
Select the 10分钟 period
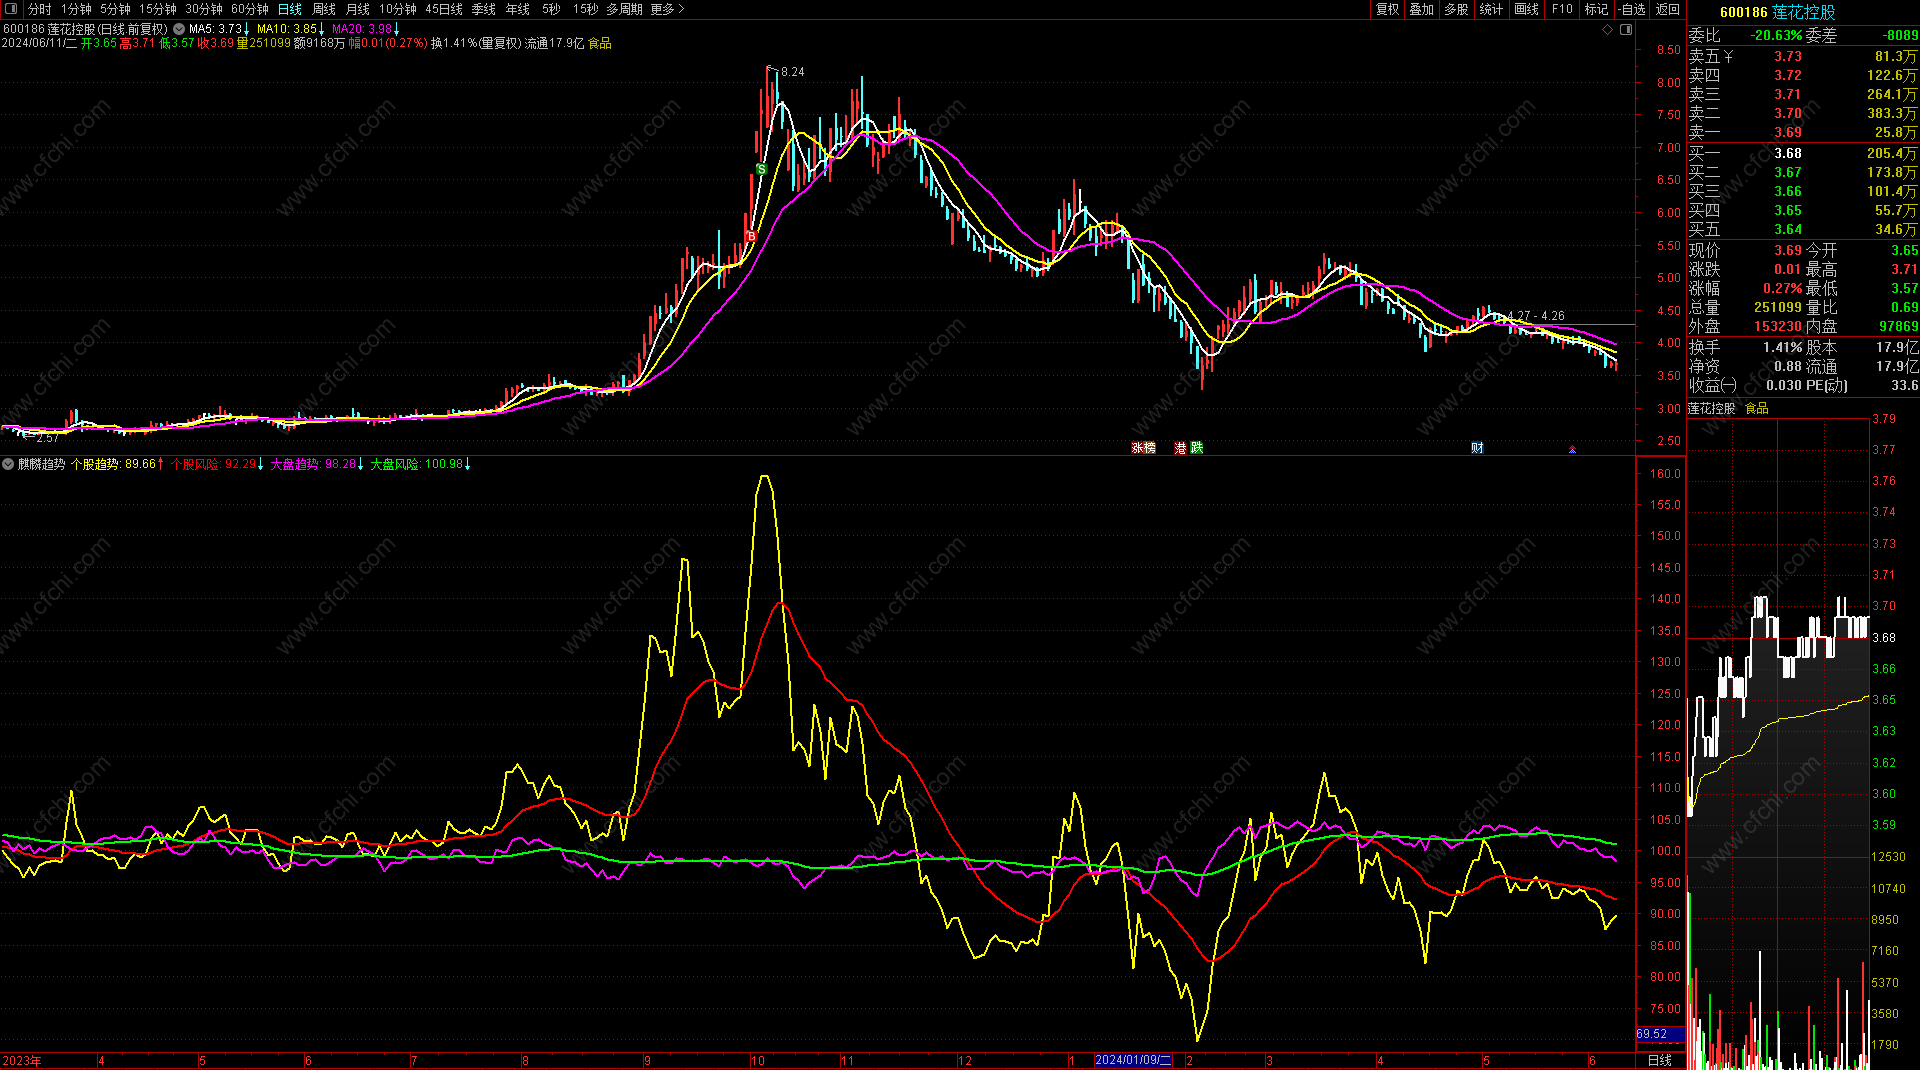(398, 9)
